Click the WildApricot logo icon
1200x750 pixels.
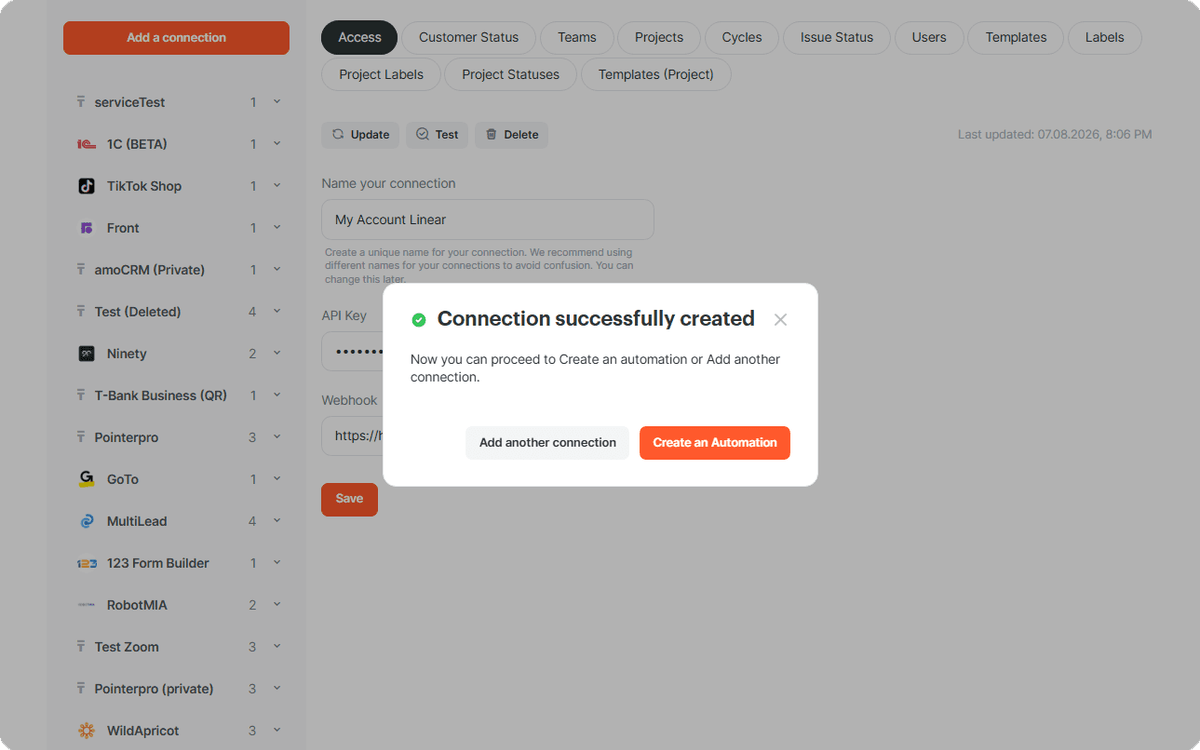click(x=87, y=731)
